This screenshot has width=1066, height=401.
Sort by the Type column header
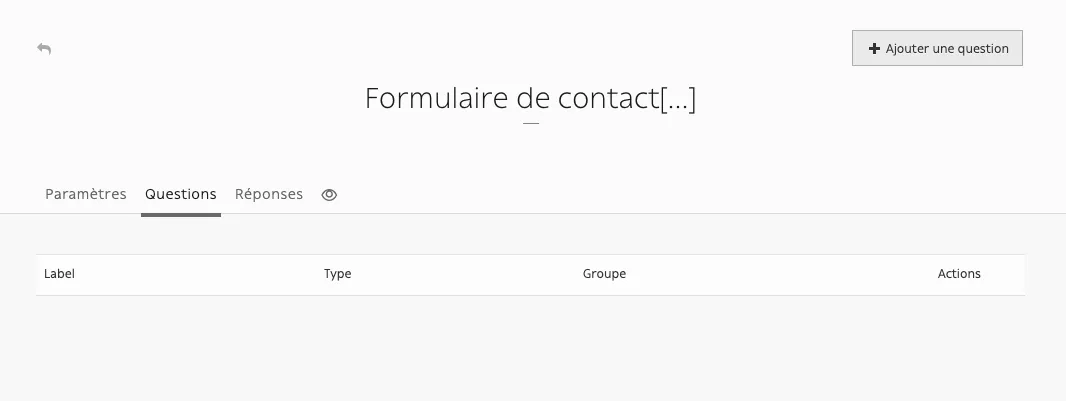pyautogui.click(x=337, y=274)
